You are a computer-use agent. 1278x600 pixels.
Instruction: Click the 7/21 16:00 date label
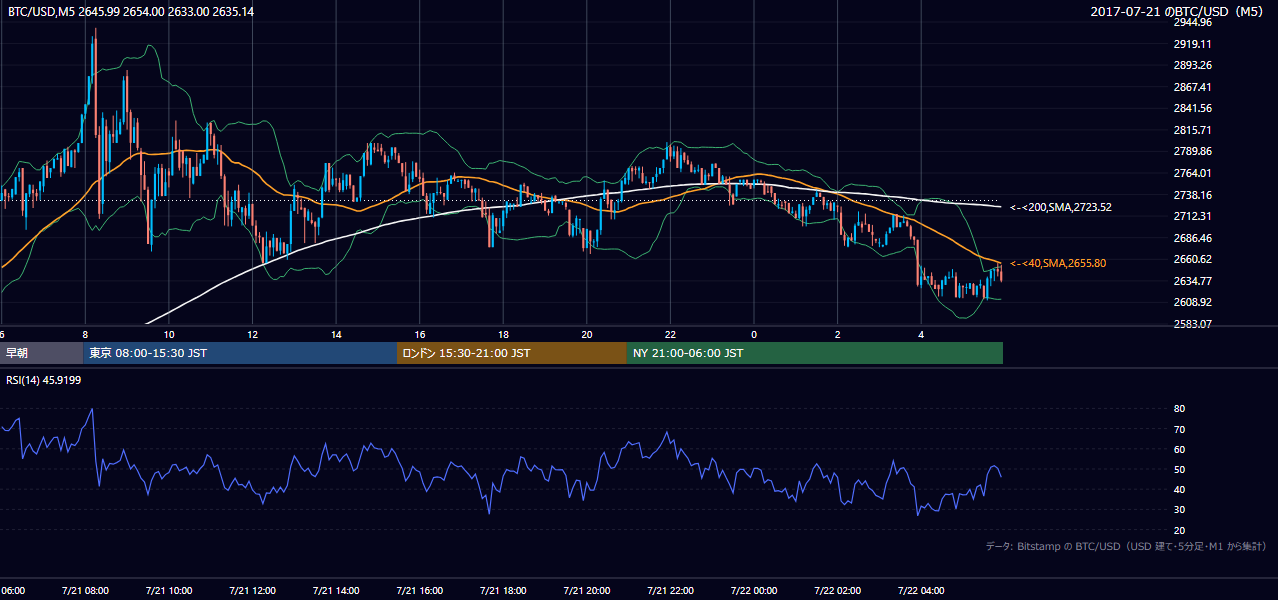pyautogui.click(x=420, y=590)
